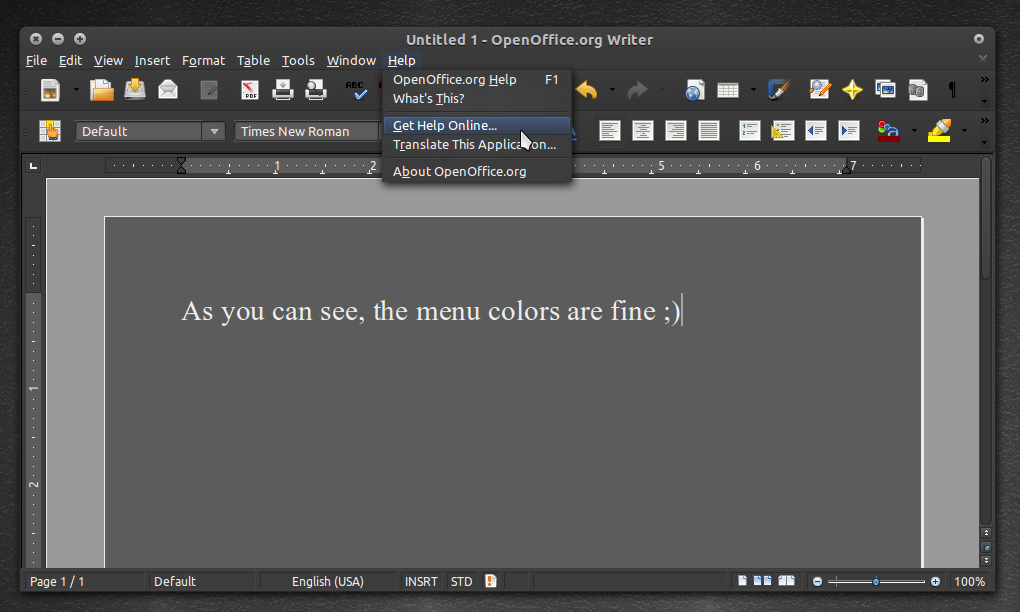Viewport: 1020px width, 612px height.
Task: Decrease paragraph indent
Action: (x=816, y=131)
